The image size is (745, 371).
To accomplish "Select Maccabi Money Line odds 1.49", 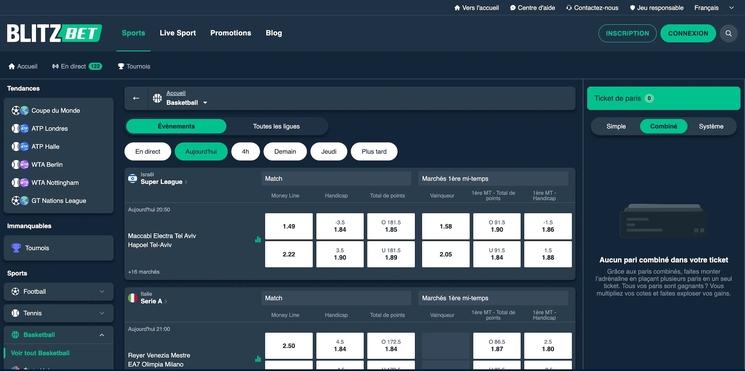I will click(x=289, y=226).
